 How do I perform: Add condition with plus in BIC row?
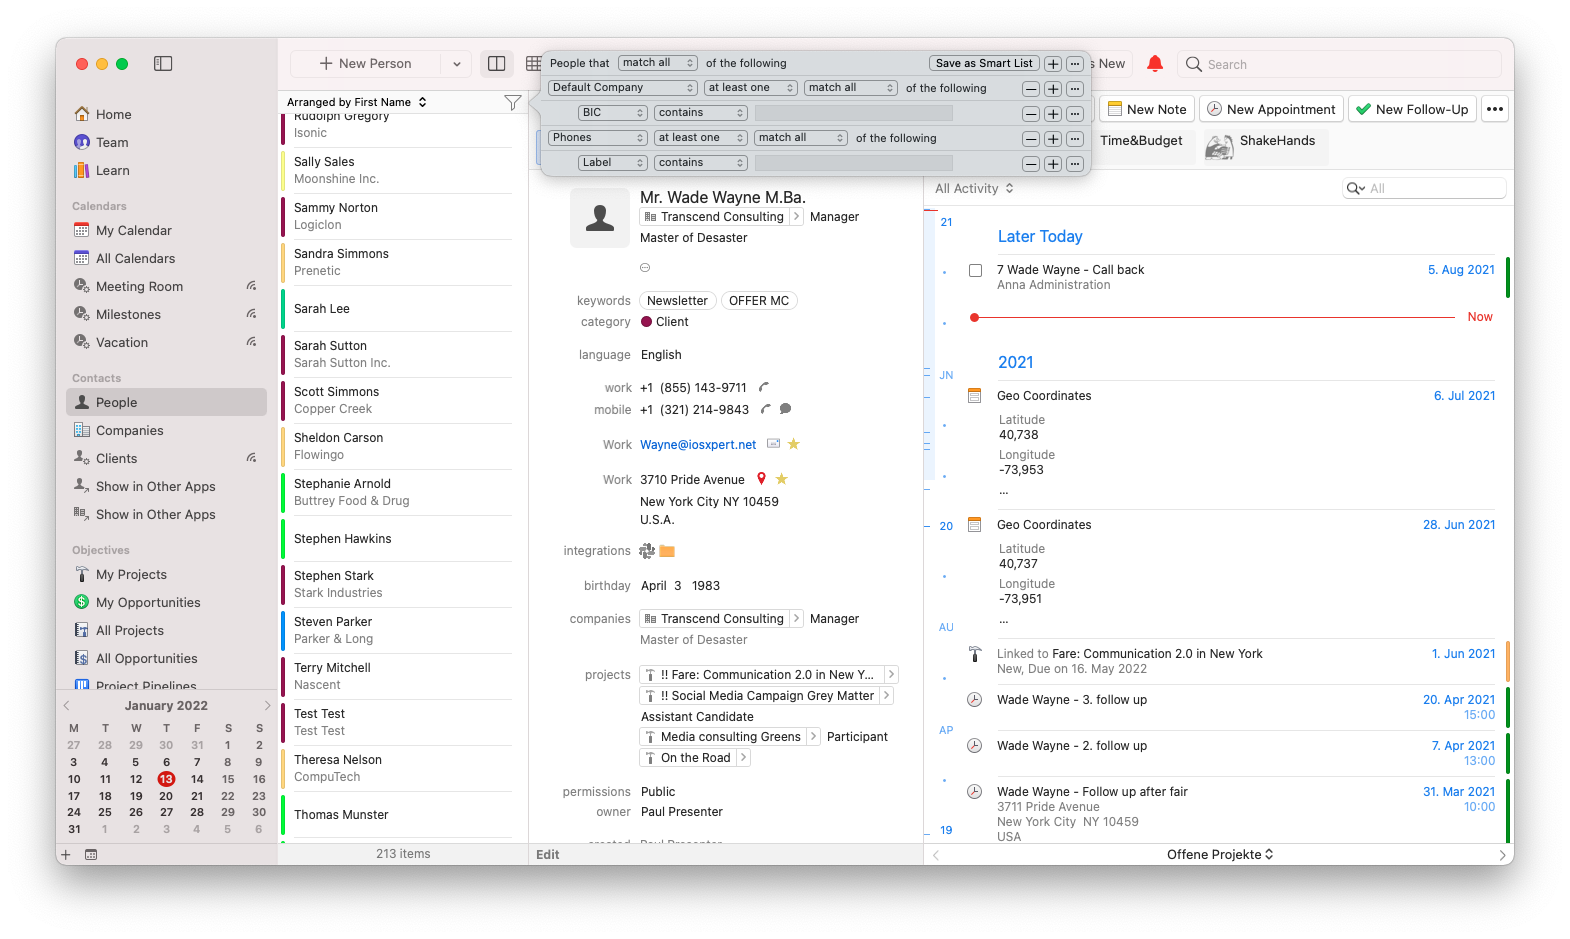click(x=1053, y=114)
